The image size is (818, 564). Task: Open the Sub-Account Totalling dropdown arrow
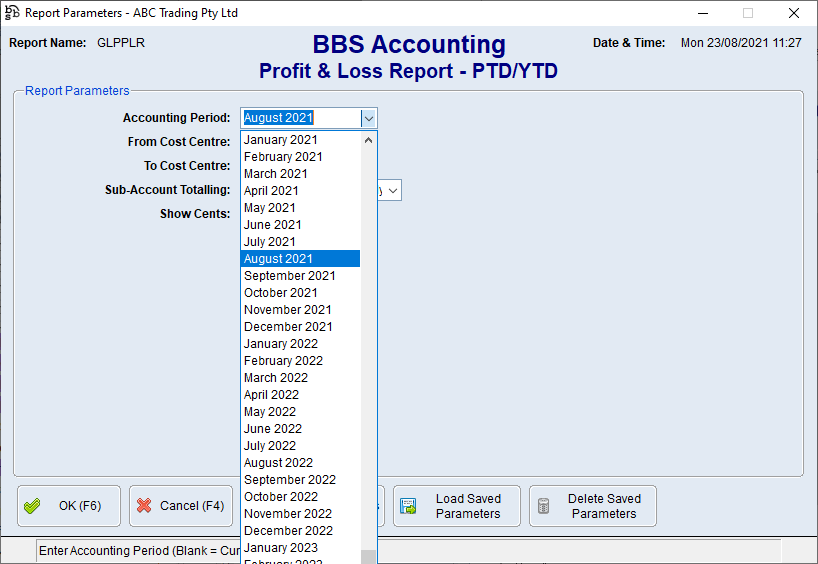coord(393,190)
